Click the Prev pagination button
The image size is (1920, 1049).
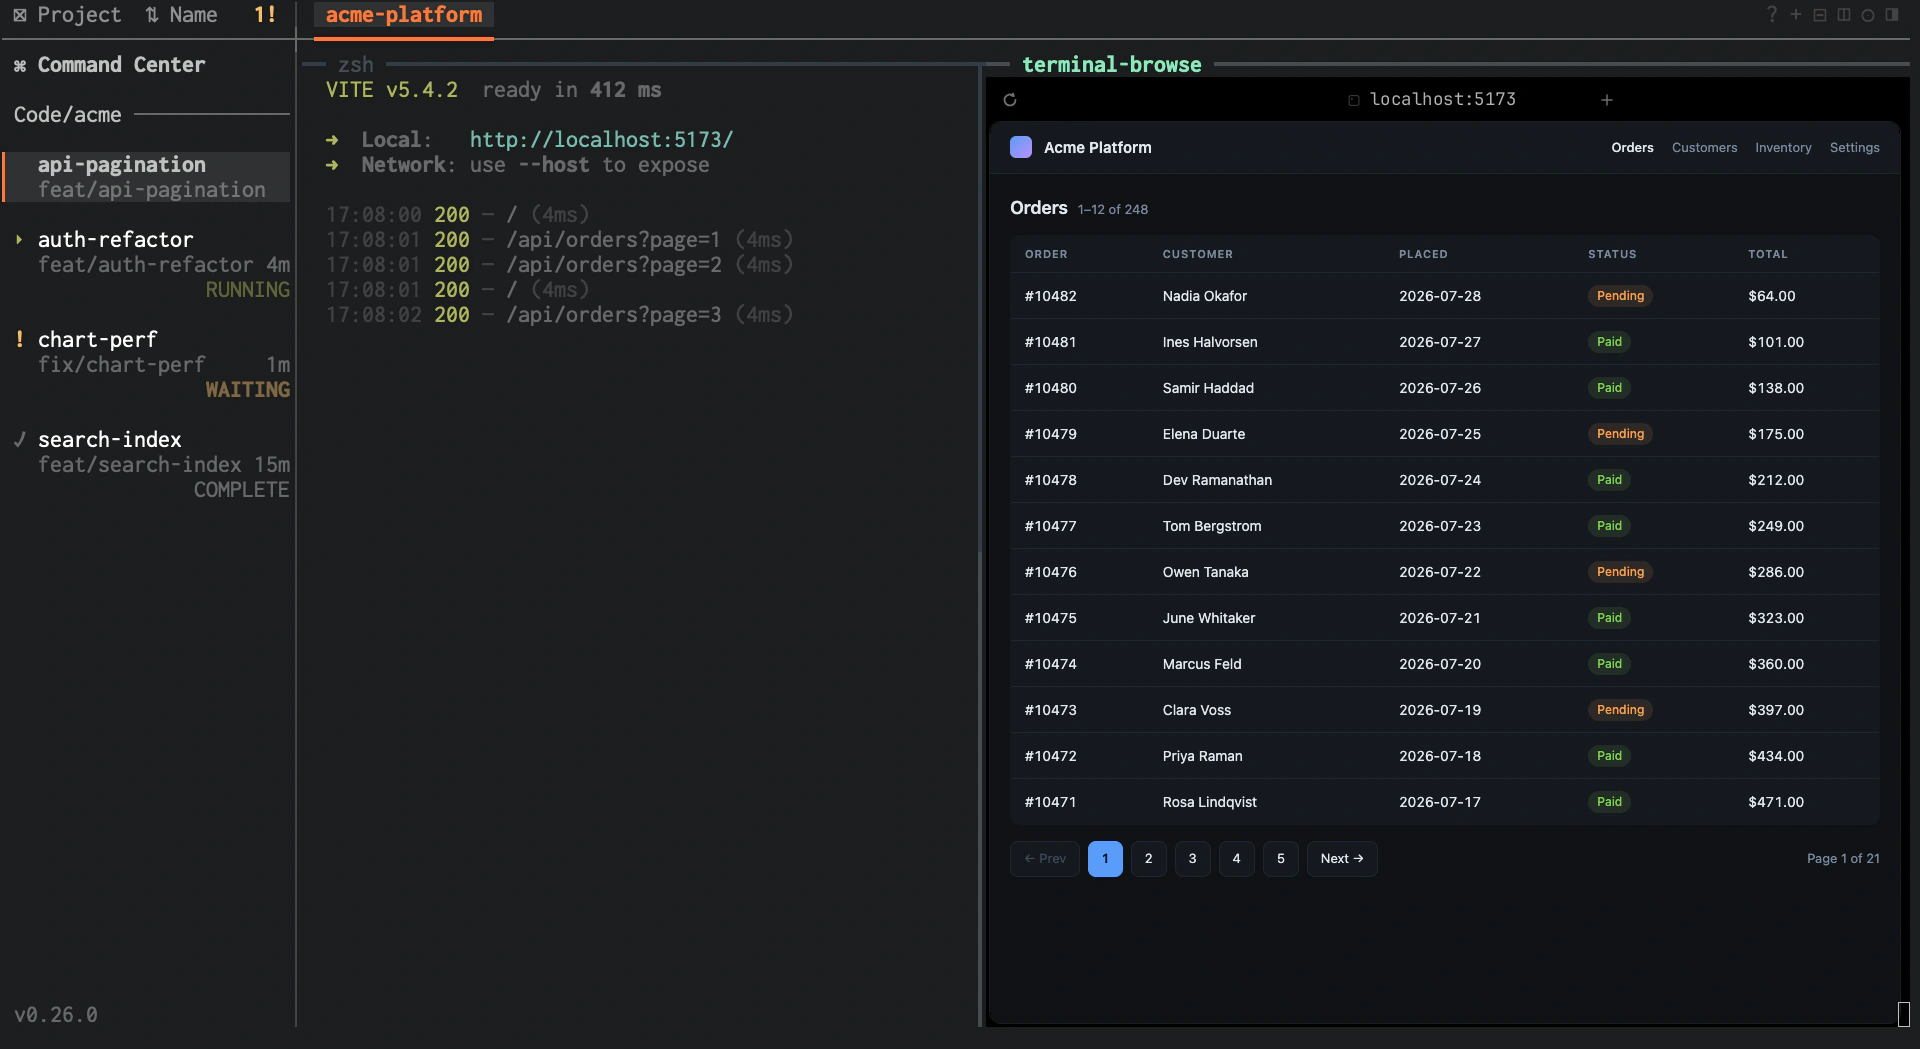(x=1045, y=859)
